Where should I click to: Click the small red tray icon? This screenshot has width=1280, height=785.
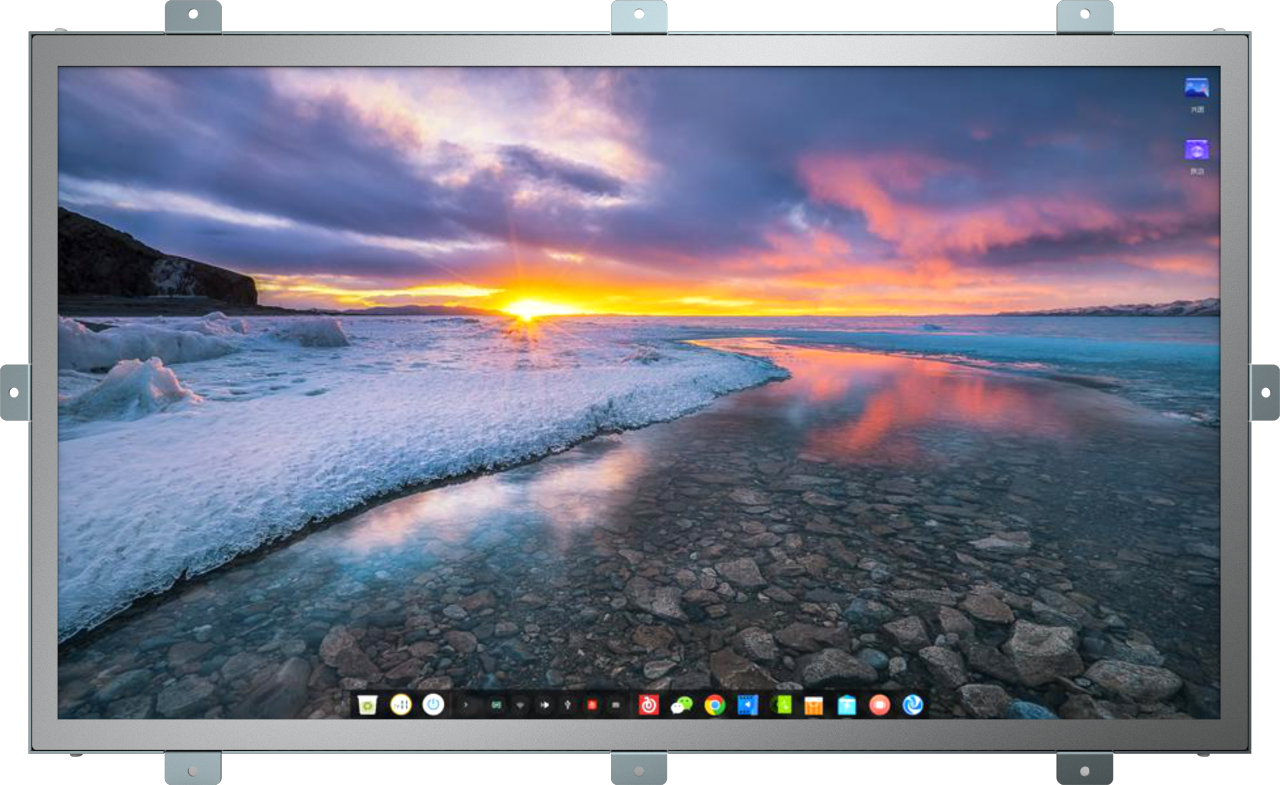point(592,706)
